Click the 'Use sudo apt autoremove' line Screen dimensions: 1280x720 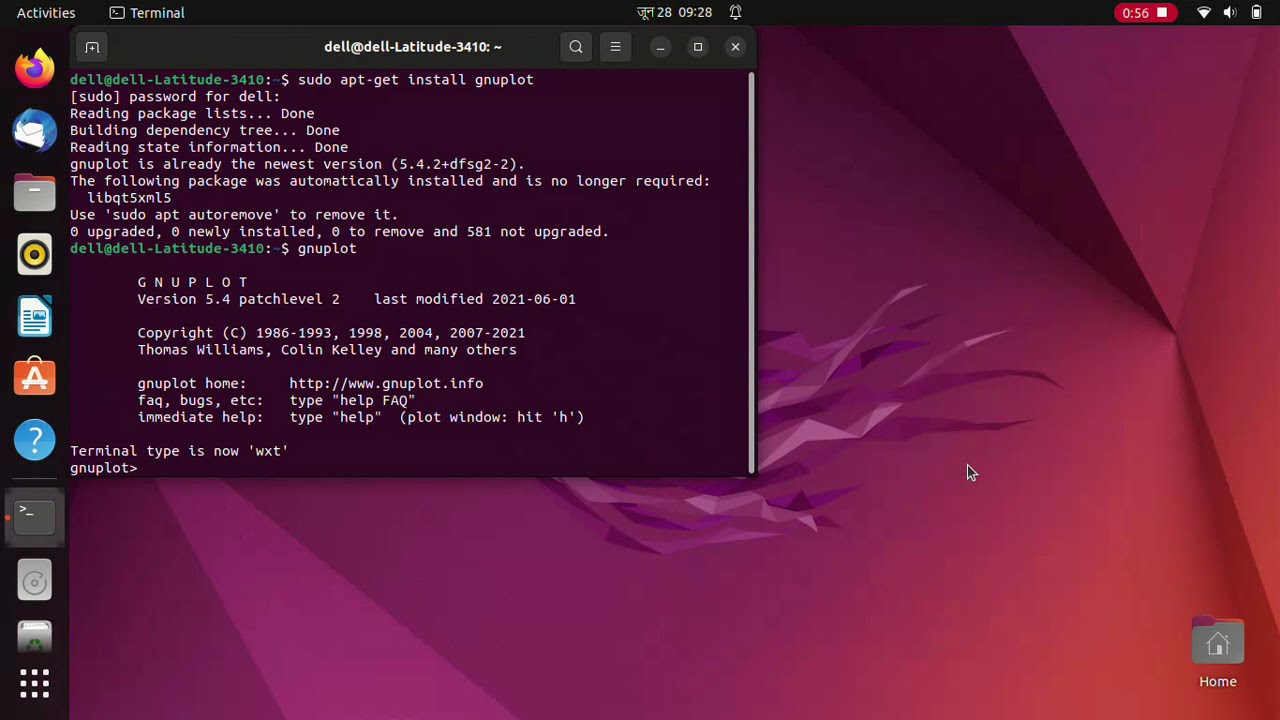coord(234,215)
